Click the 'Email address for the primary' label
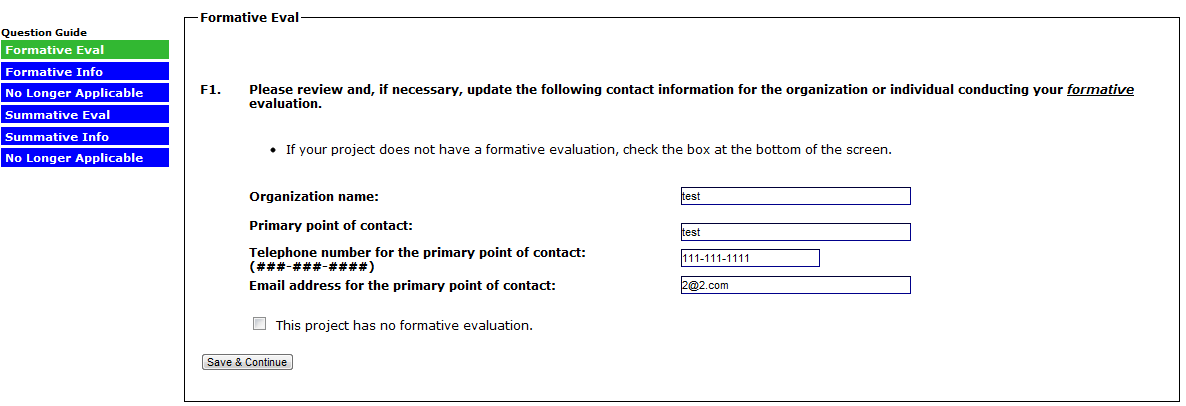Viewport: 1186px width, 406px height. click(x=402, y=286)
